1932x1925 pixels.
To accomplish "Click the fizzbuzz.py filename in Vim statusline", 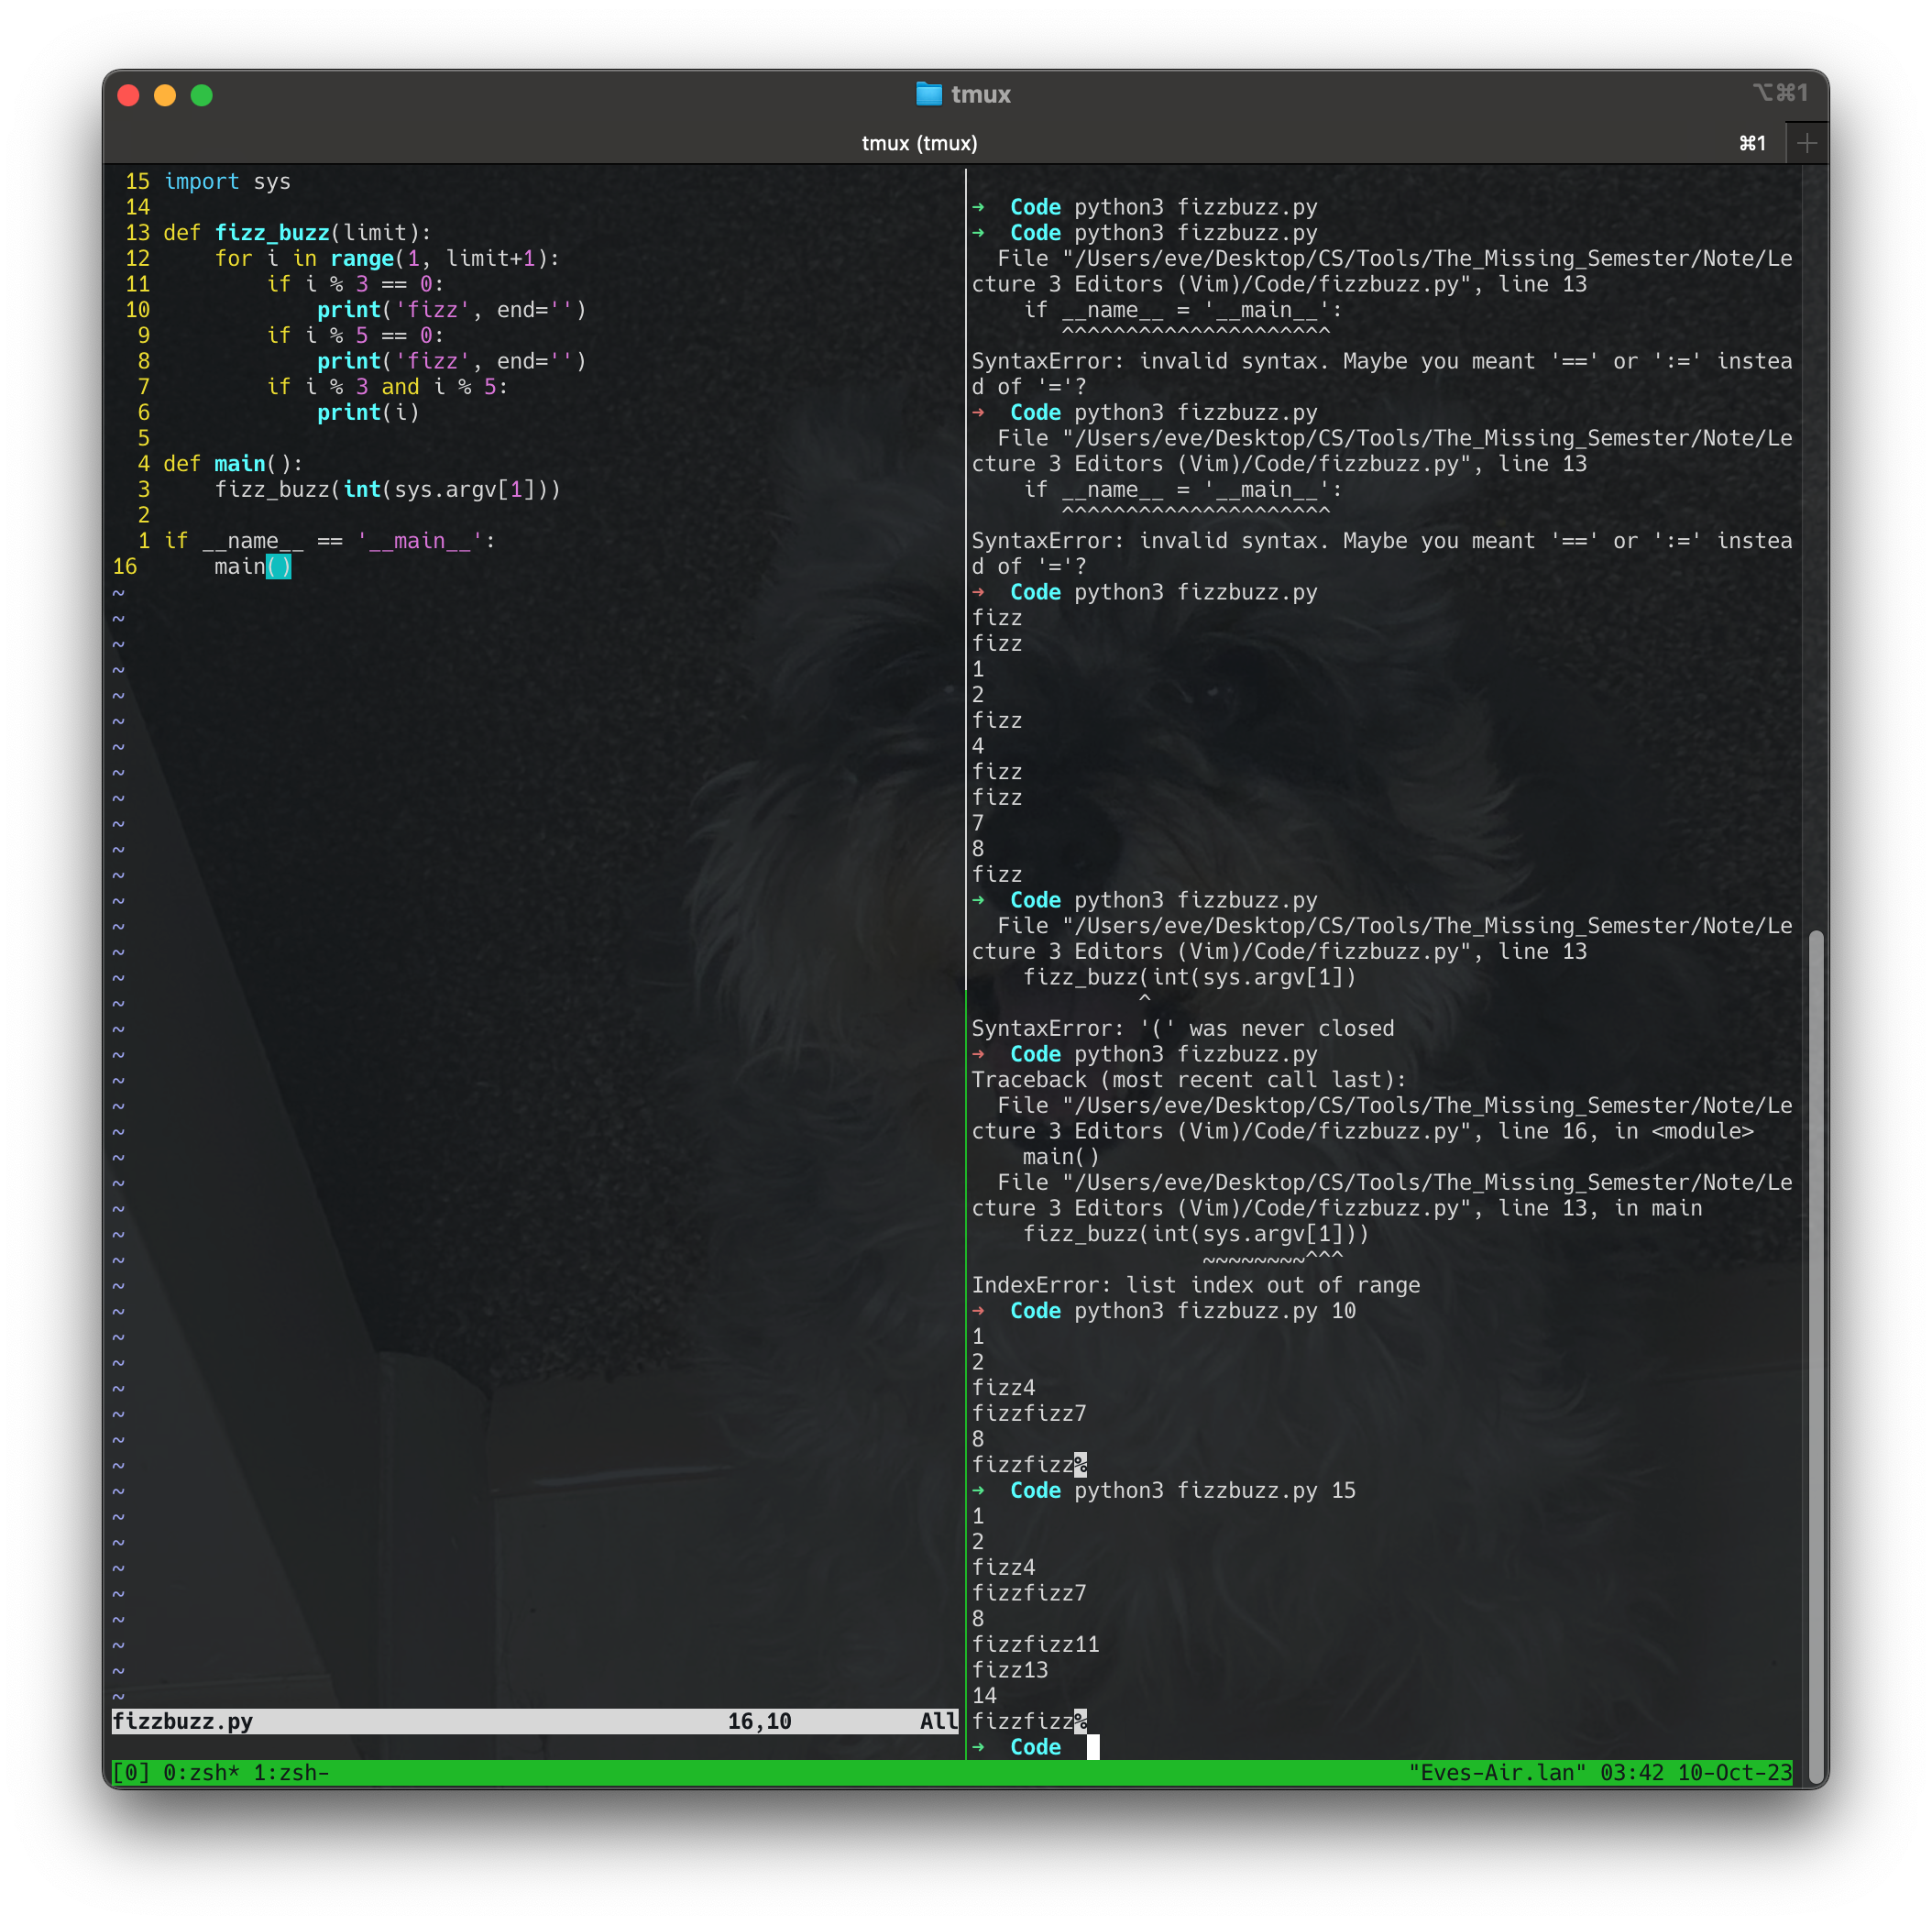I will [182, 1721].
